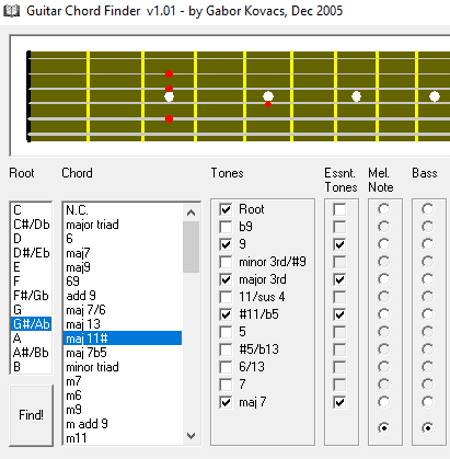Screen dimensions: 450x459
Task: Click the white marker at seventh fret
Action: tap(356, 97)
